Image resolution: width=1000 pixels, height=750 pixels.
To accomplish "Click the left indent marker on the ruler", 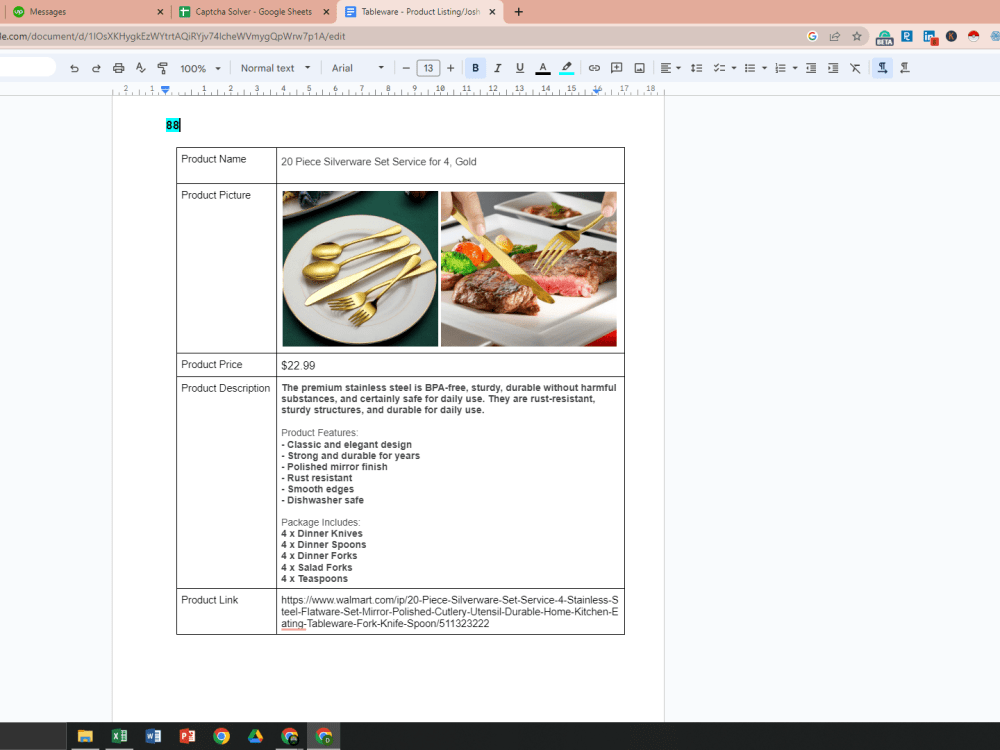I will click(x=165, y=90).
